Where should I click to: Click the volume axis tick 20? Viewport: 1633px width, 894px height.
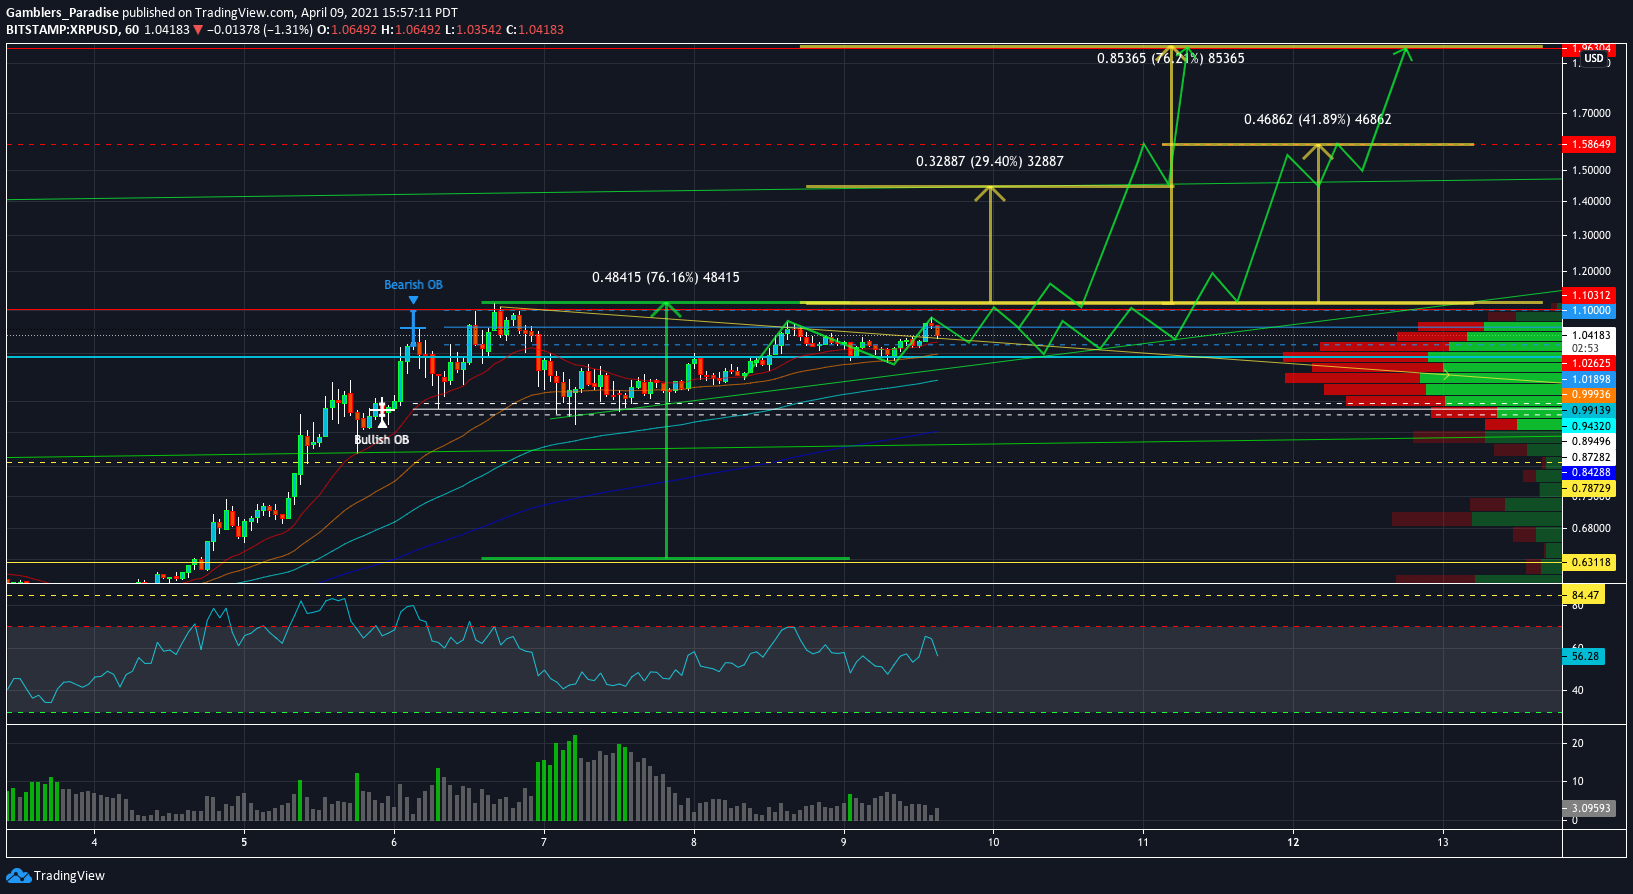pos(1578,744)
